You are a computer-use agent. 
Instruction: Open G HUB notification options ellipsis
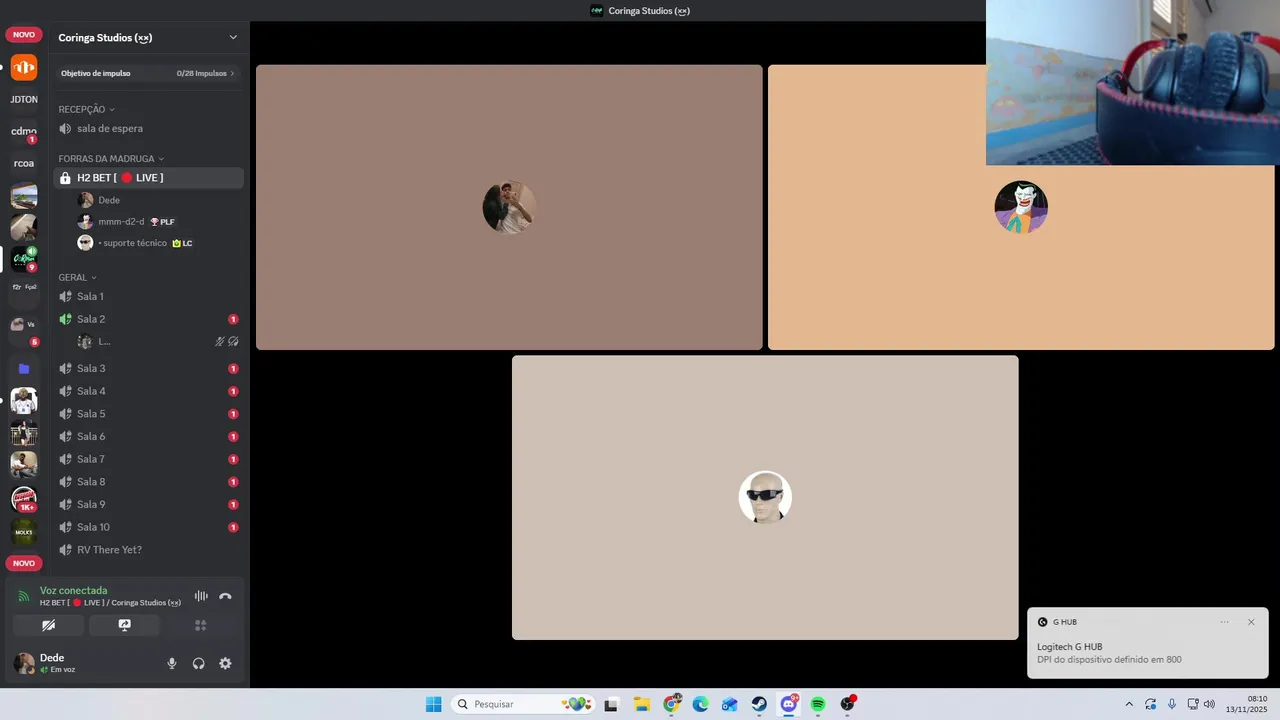(x=1224, y=622)
